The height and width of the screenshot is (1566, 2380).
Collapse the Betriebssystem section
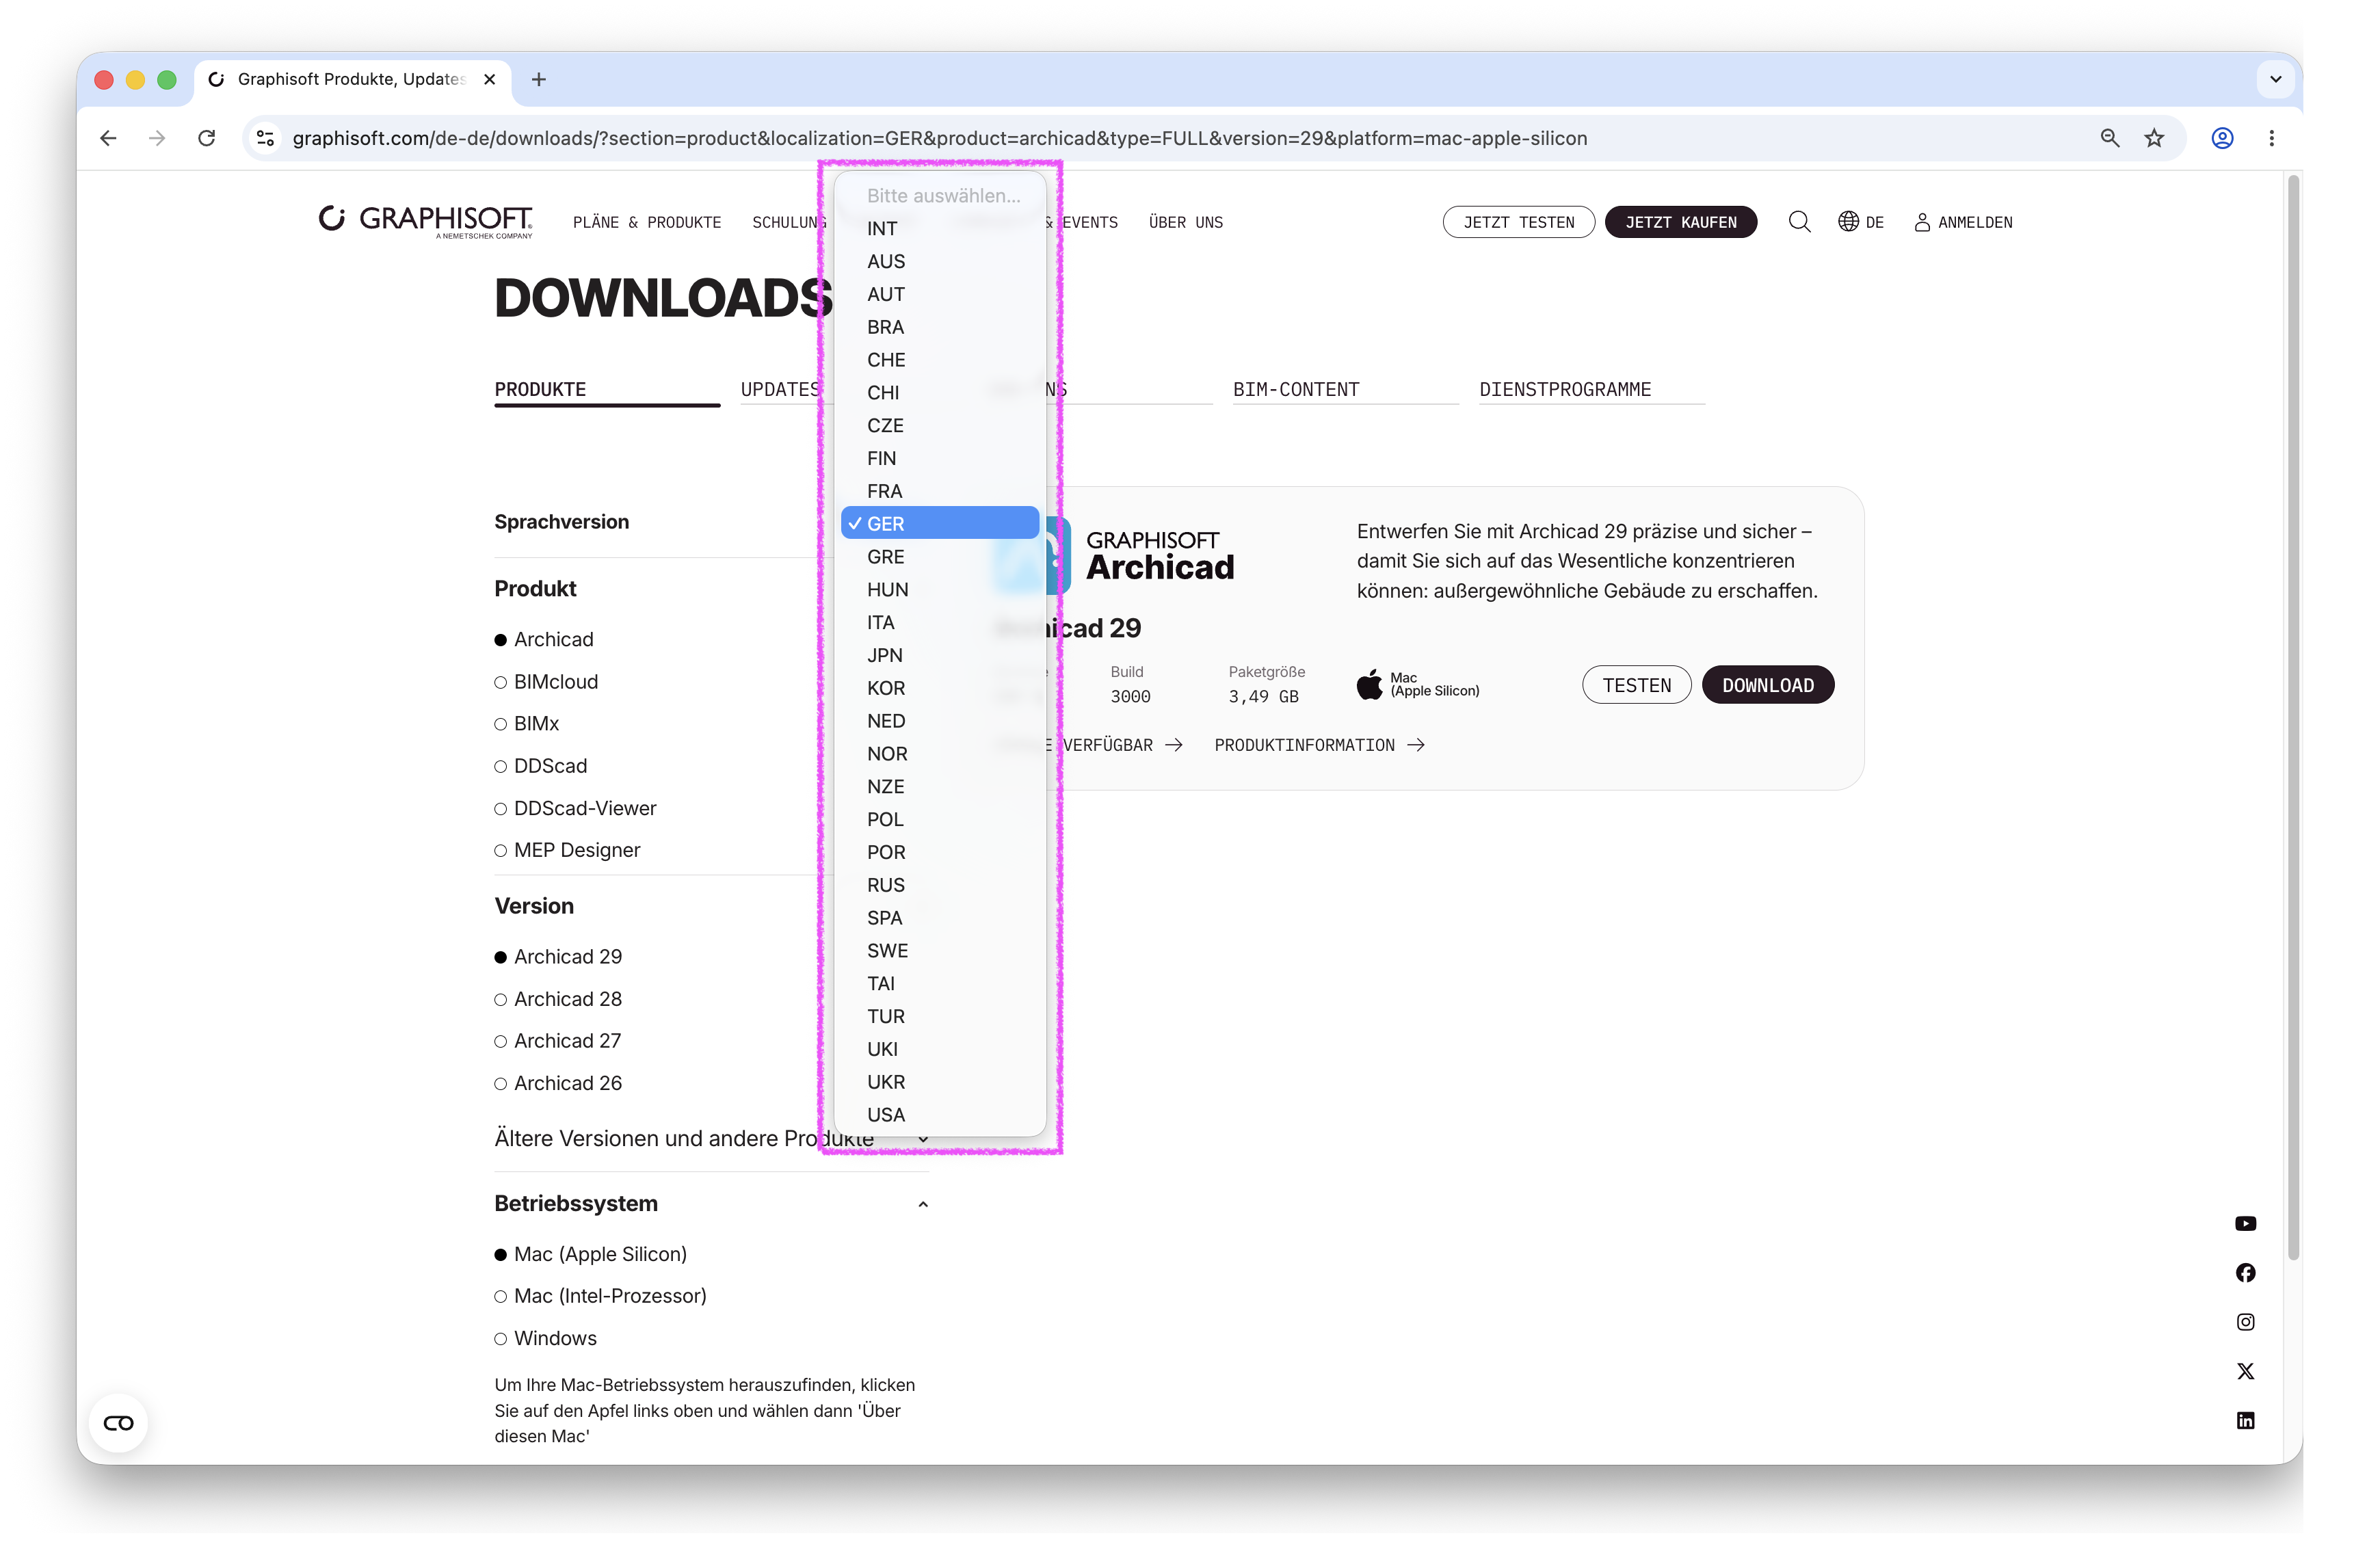pyautogui.click(x=922, y=1204)
